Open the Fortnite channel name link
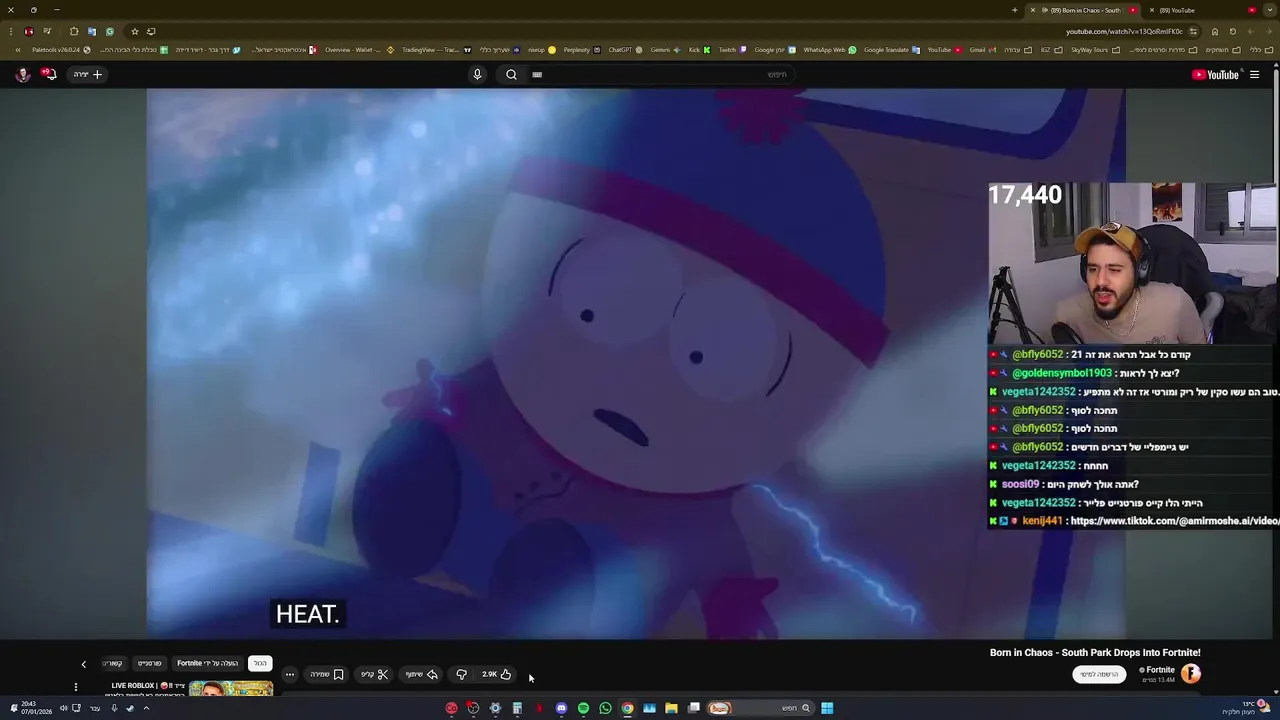This screenshot has height=720, width=1280. pos(1158,670)
